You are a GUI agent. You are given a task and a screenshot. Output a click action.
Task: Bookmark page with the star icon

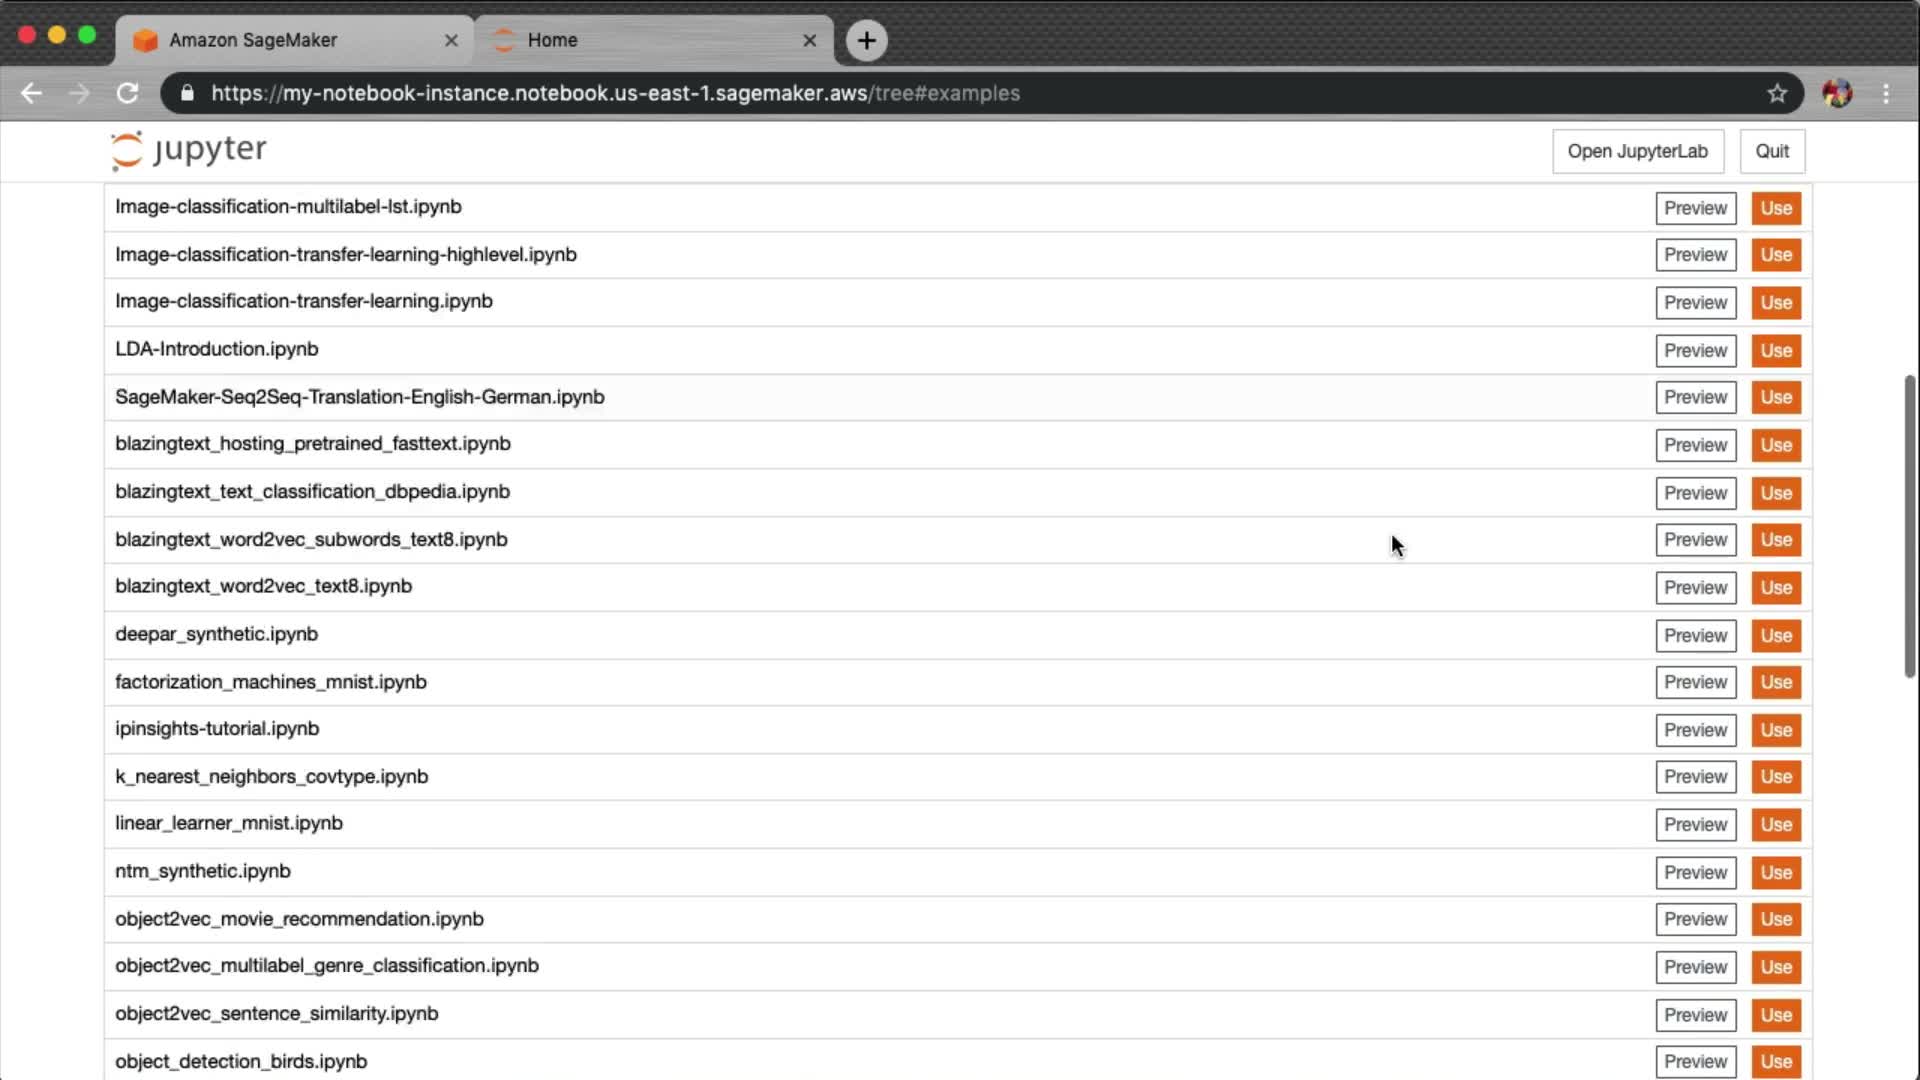coord(1776,93)
